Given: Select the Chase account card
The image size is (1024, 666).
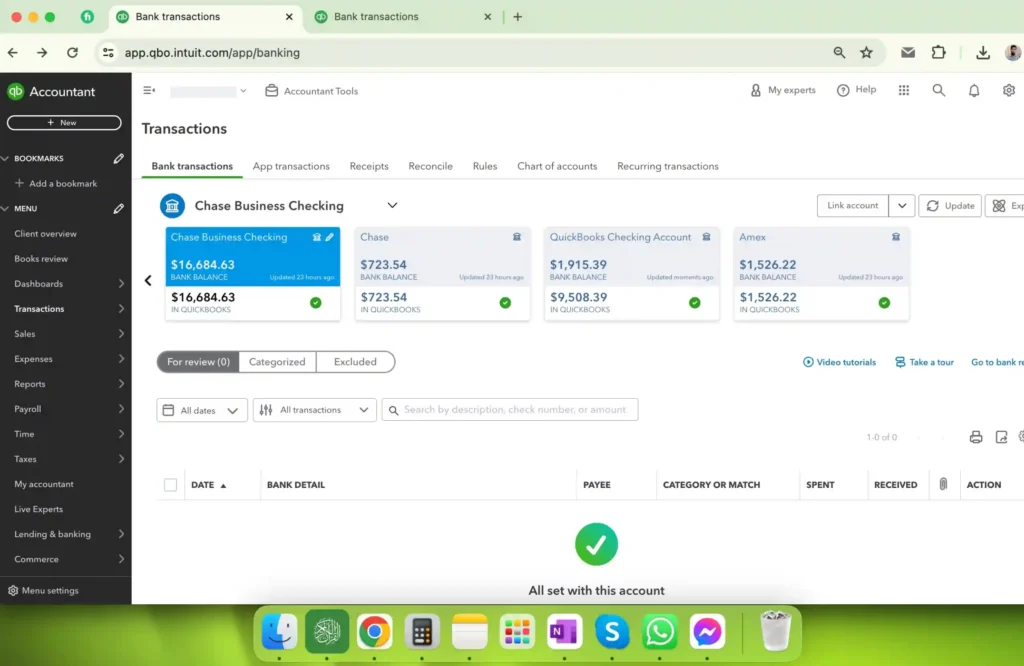Looking at the screenshot, I should pos(442,274).
